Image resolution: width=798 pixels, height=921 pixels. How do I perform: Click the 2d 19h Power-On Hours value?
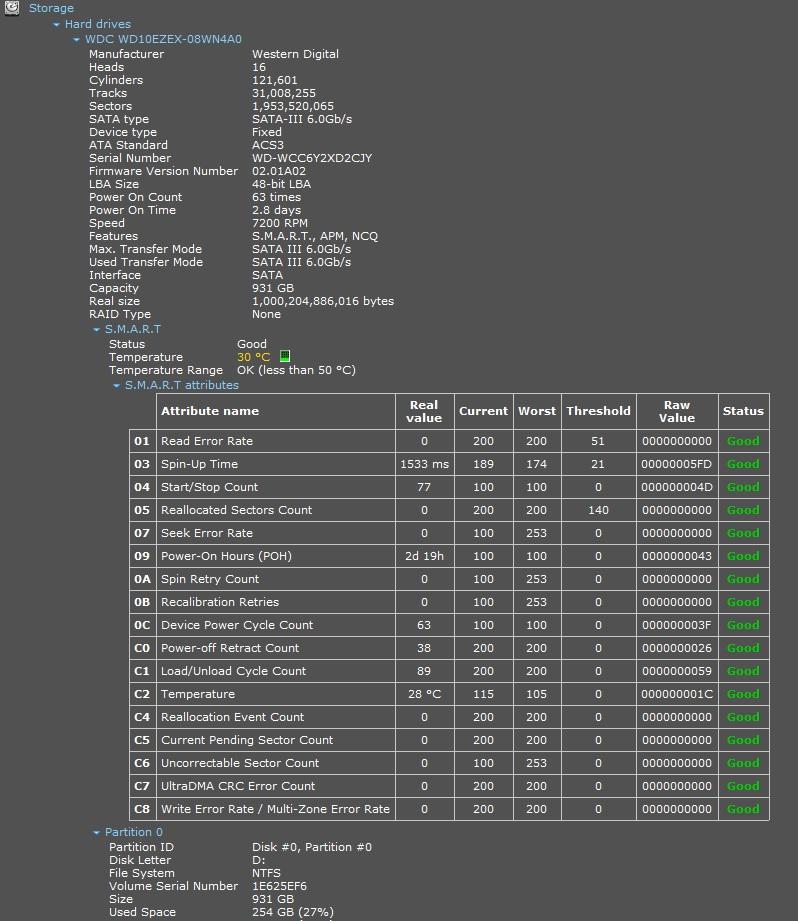(424, 556)
